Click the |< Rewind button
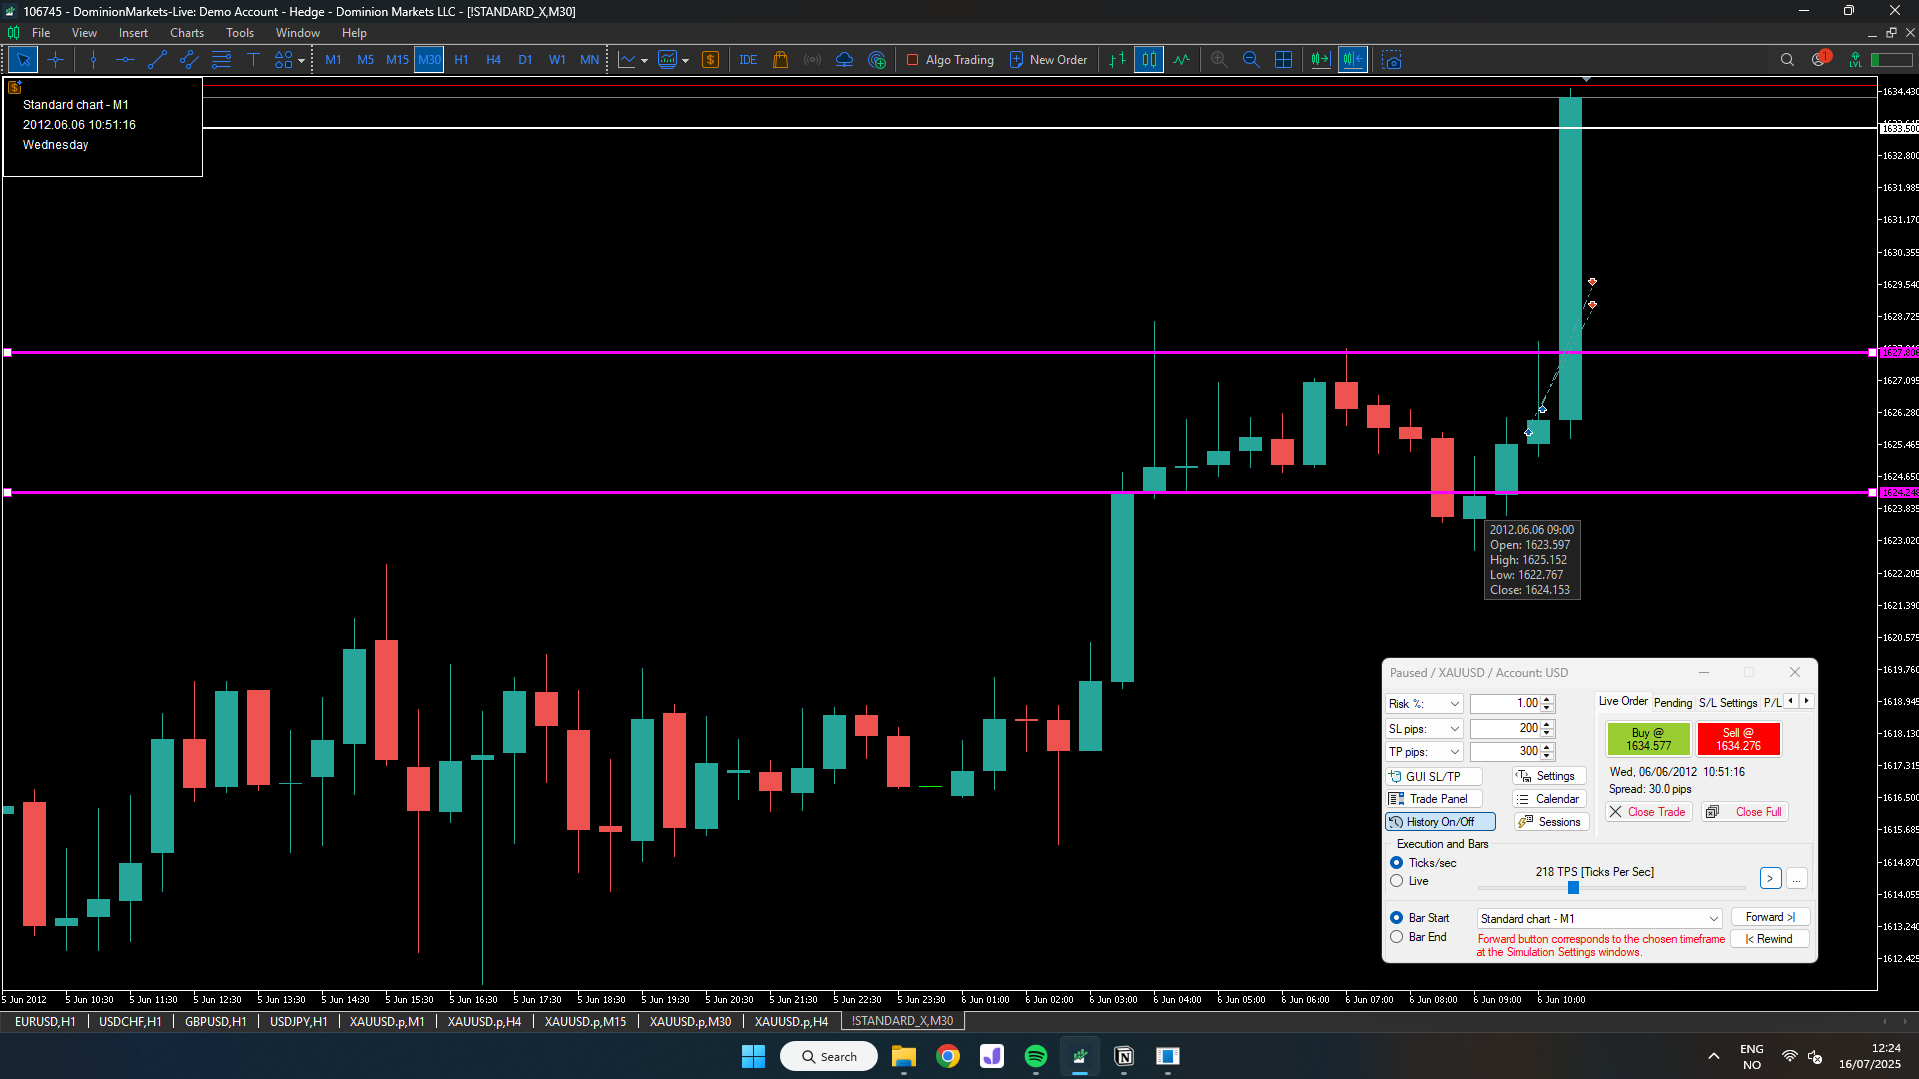 (1770, 939)
